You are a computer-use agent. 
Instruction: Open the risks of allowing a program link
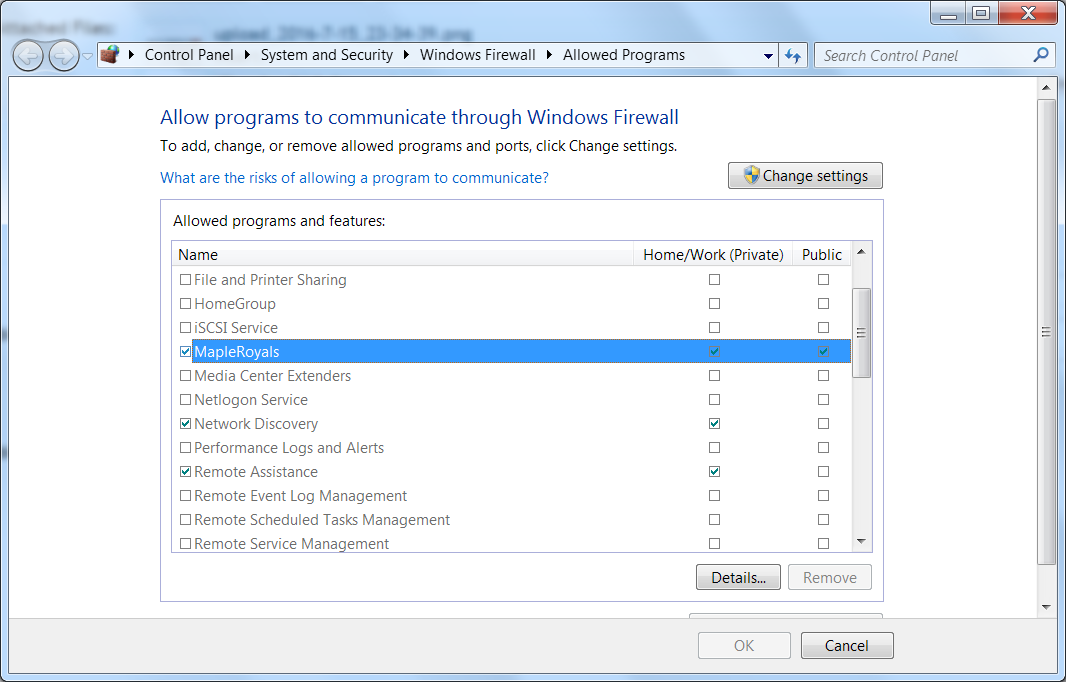point(354,178)
